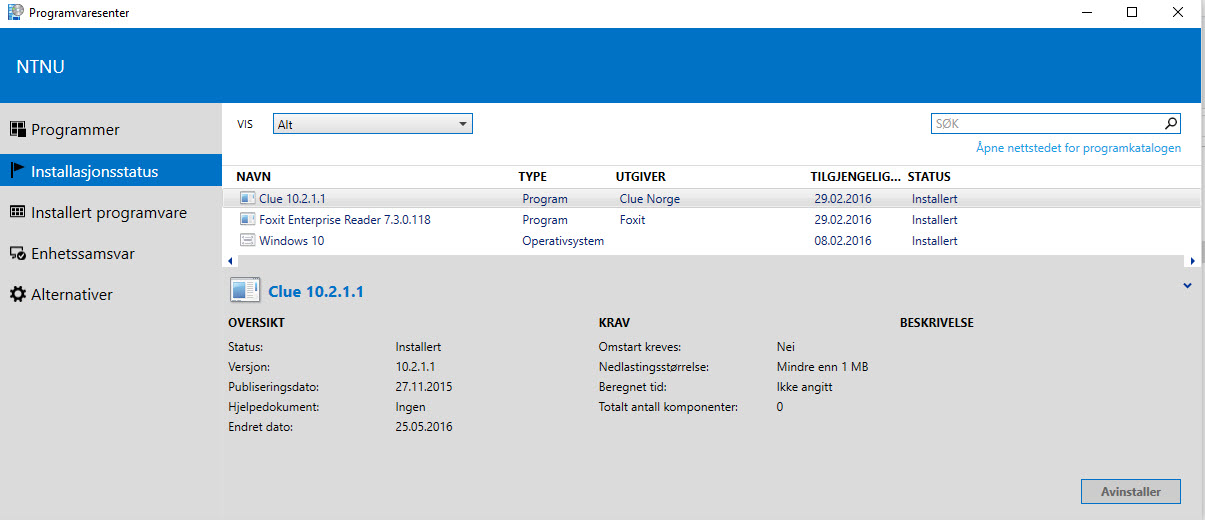Screen dimensions: 1205x520
Task: Click the BESKRIVELSE heading
Action: click(937, 323)
